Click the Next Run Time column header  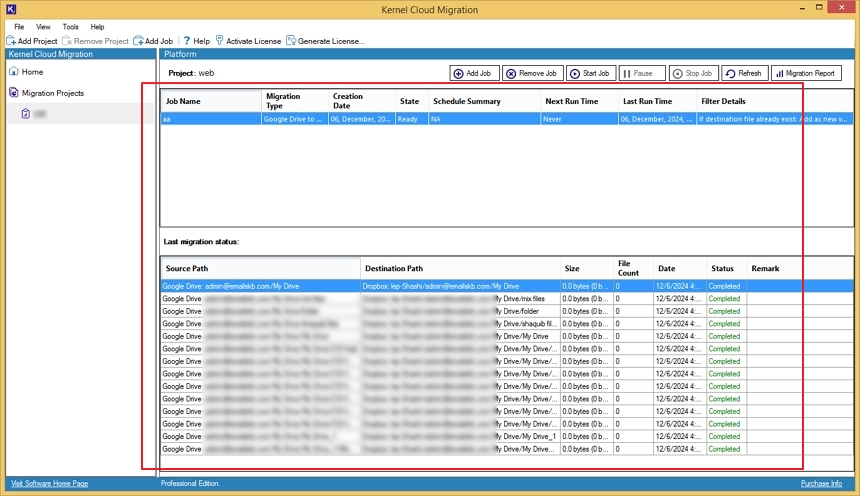580,101
